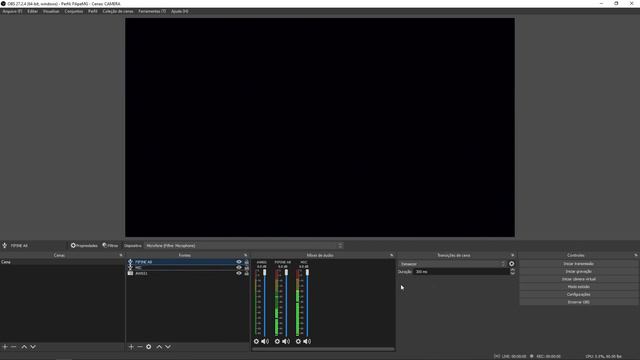Toggle lock on FIFINE A8 source
The image size is (640, 360).
click(x=247, y=262)
